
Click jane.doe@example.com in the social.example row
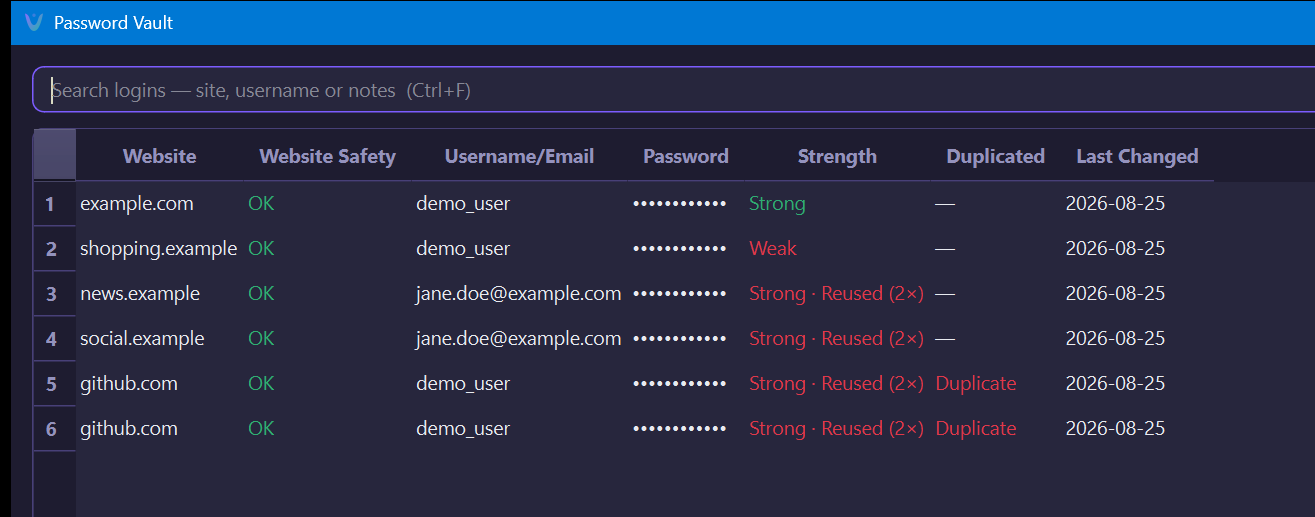click(x=519, y=339)
